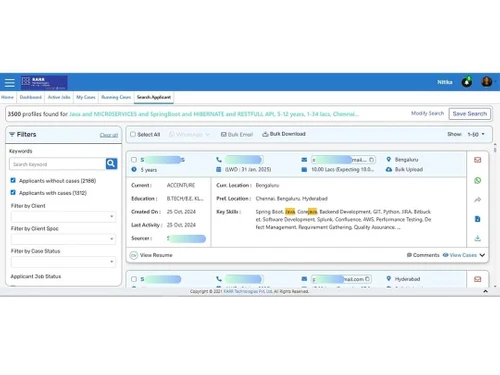500x375 pixels.
Task: Click the RARR Technologies logo
Action: pos(44,83)
